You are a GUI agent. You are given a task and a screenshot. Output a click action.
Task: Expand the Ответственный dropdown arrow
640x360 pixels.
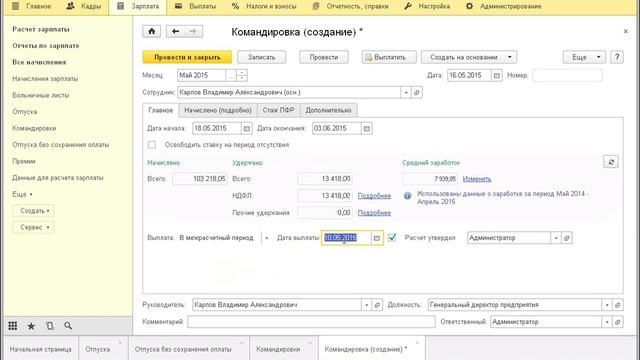tap(607, 322)
